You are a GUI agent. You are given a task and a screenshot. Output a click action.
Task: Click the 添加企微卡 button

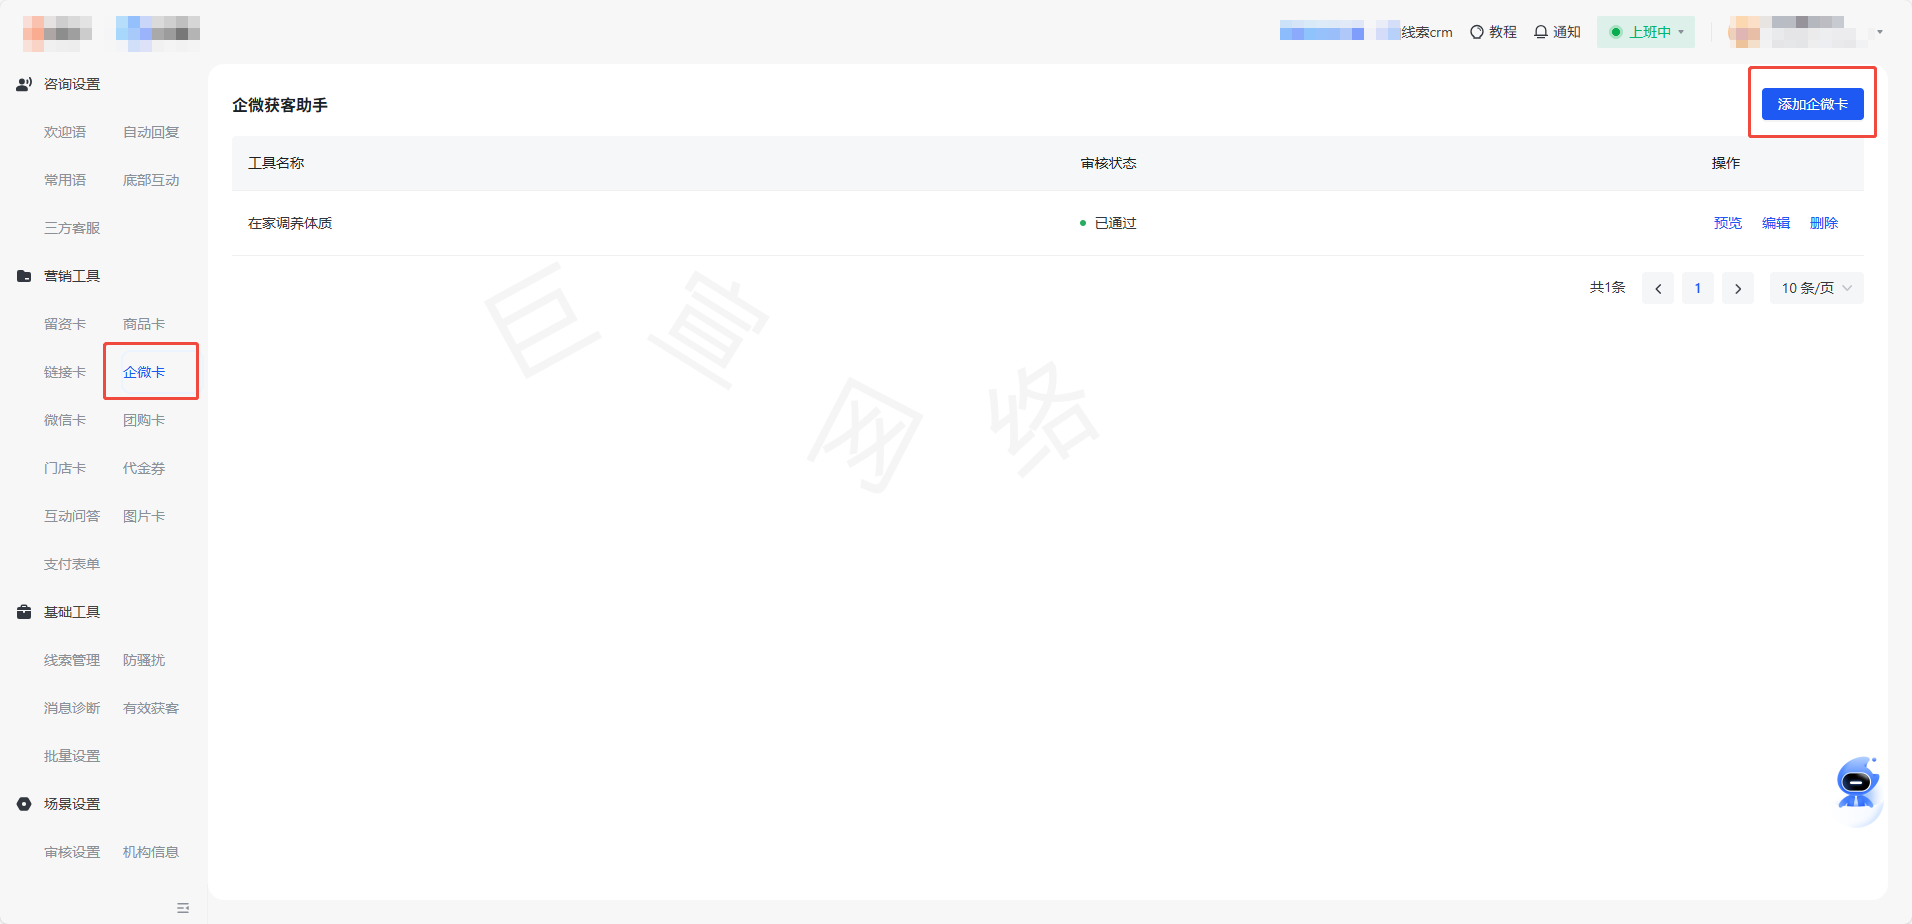tap(1812, 104)
